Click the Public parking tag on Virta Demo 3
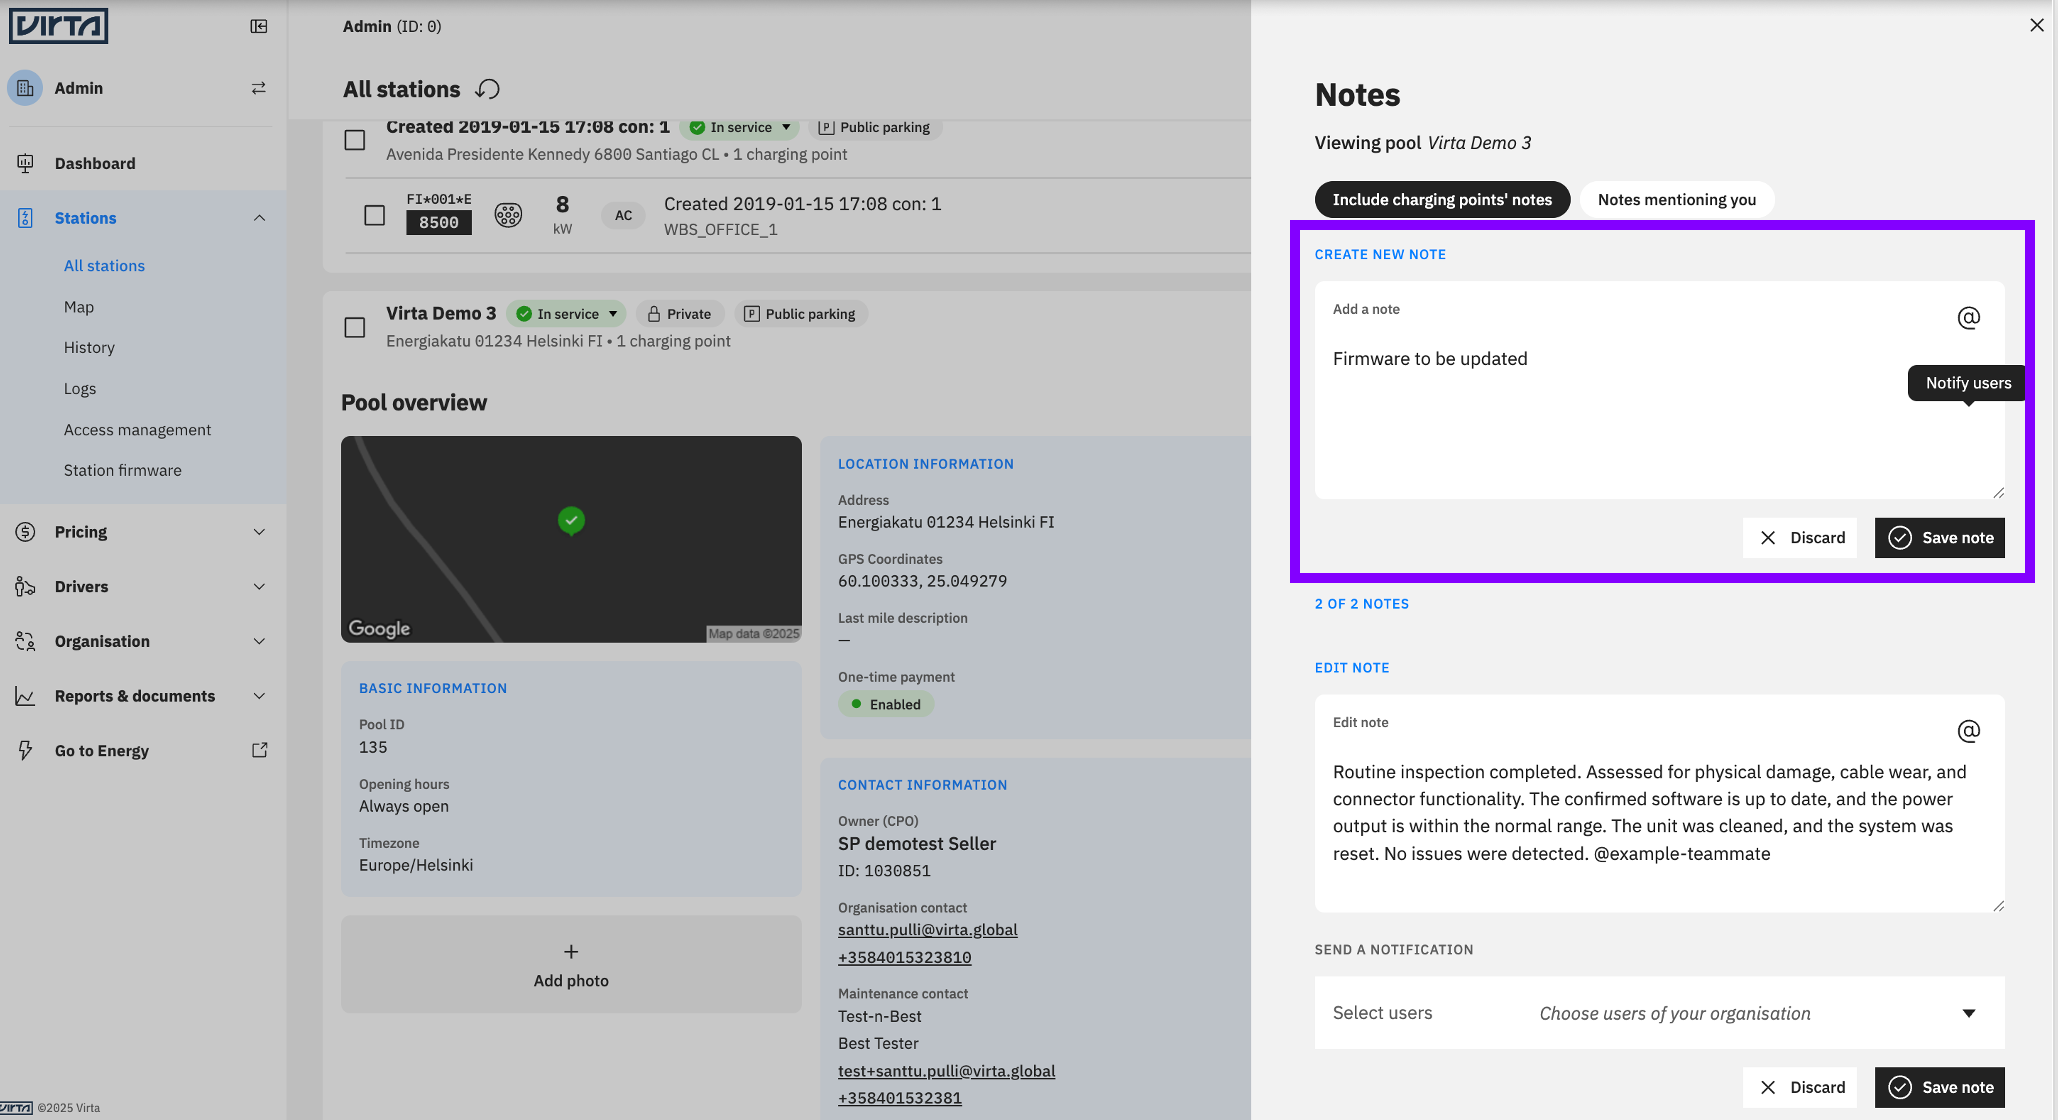Image resolution: width=2058 pixels, height=1120 pixels. 801,314
